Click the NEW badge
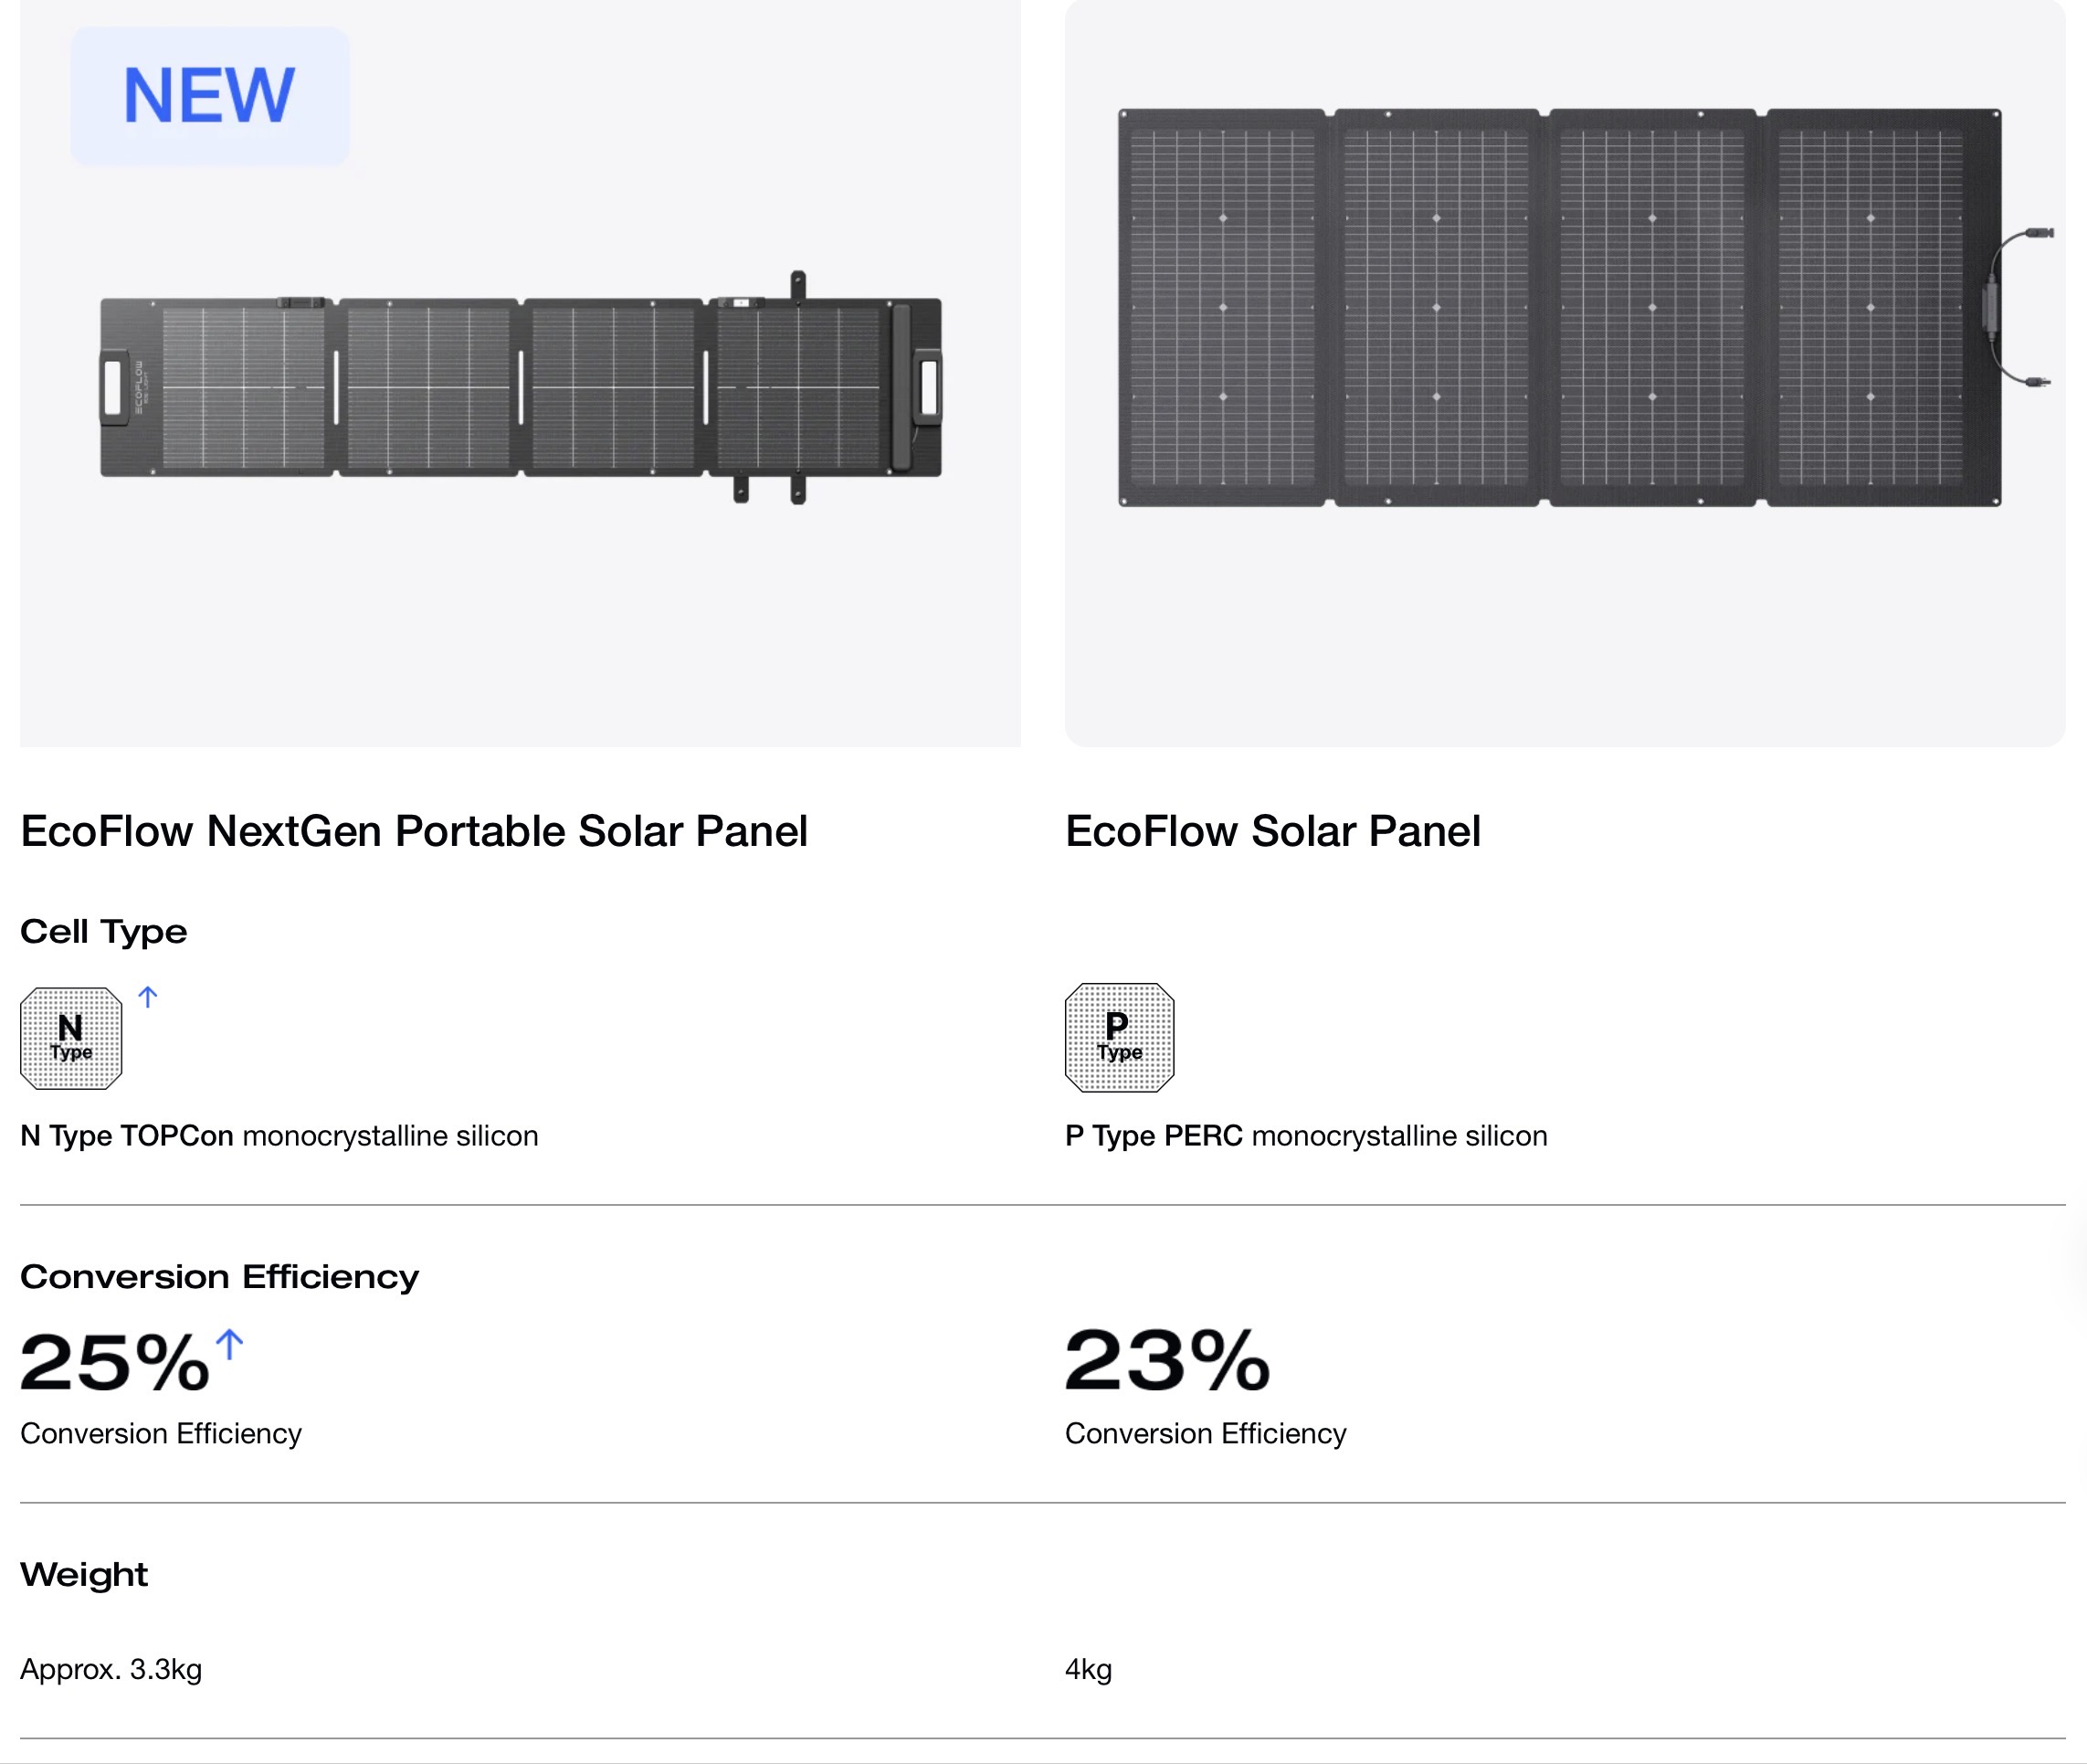The width and height of the screenshot is (2087, 1764). (x=209, y=96)
